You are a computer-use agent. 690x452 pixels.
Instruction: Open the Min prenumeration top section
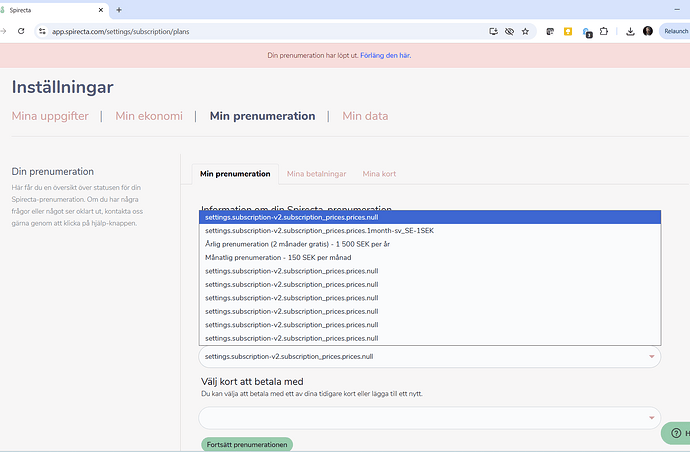(262, 116)
